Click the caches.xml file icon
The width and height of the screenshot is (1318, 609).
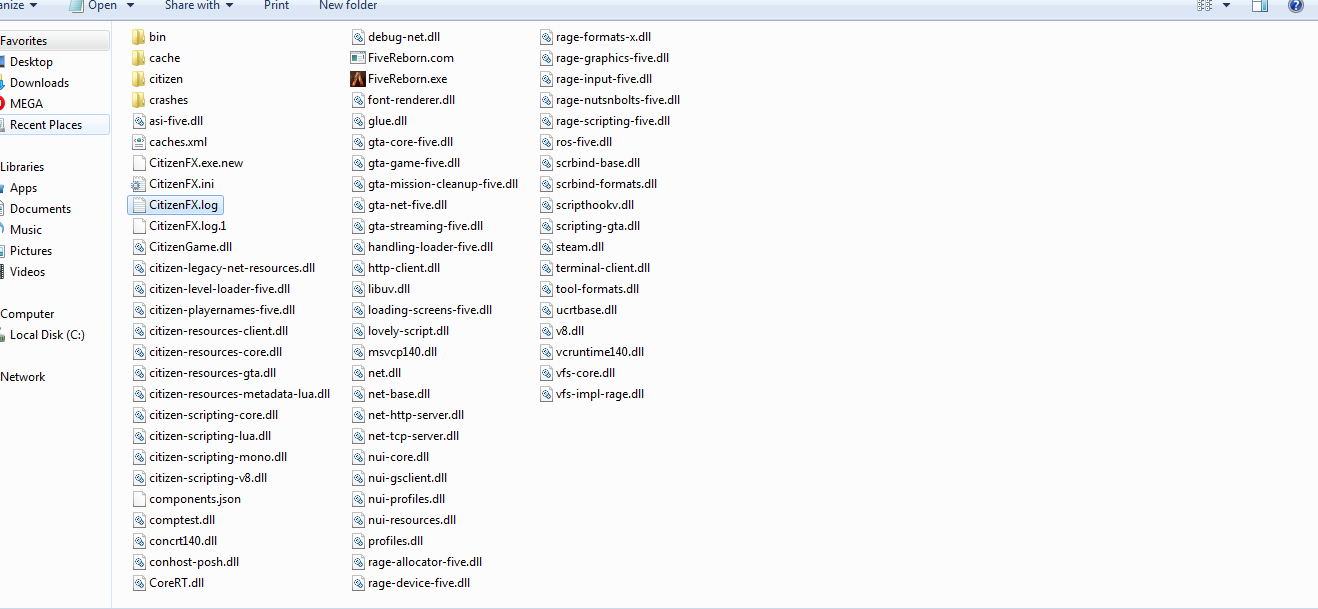pyautogui.click(x=138, y=142)
